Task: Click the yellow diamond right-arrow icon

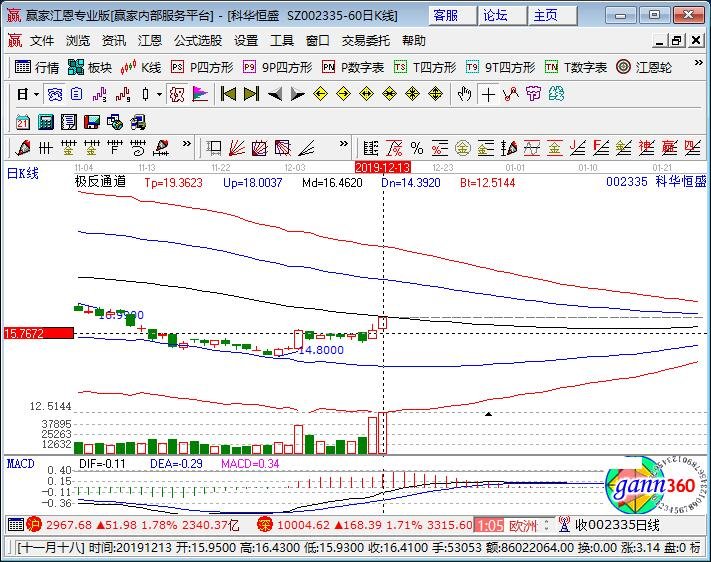Action: click(x=343, y=94)
